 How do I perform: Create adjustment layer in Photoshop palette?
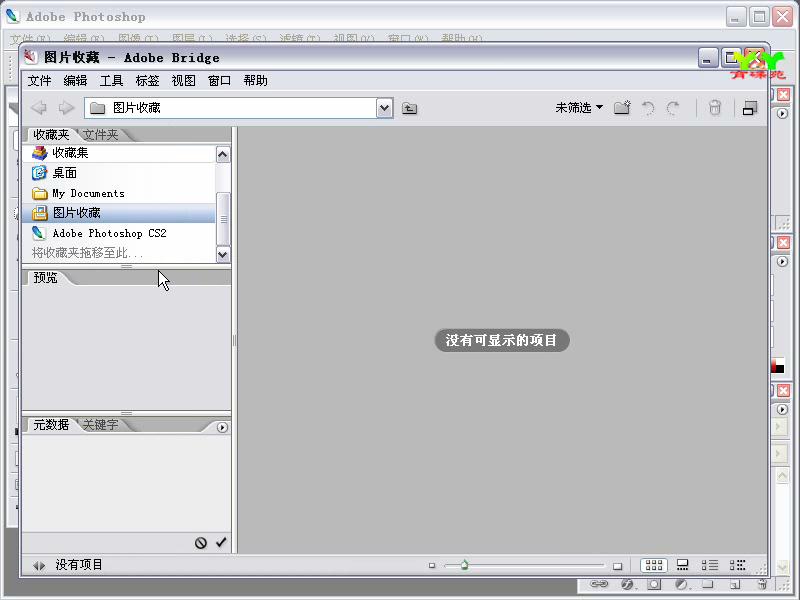[x=682, y=584]
